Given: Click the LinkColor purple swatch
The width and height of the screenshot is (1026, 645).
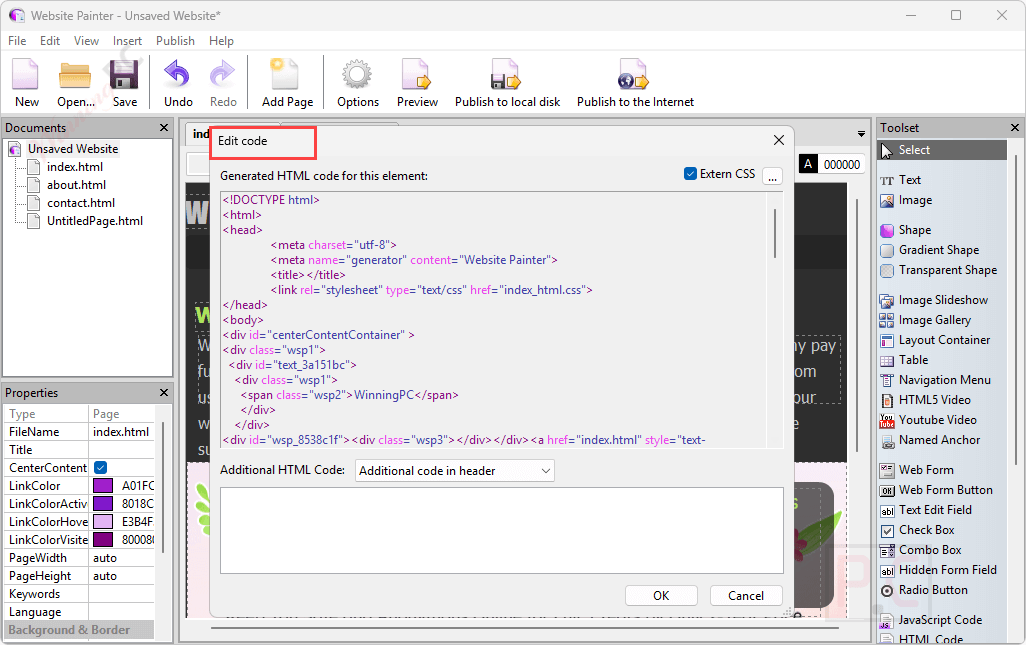Looking at the screenshot, I should click(103, 485).
